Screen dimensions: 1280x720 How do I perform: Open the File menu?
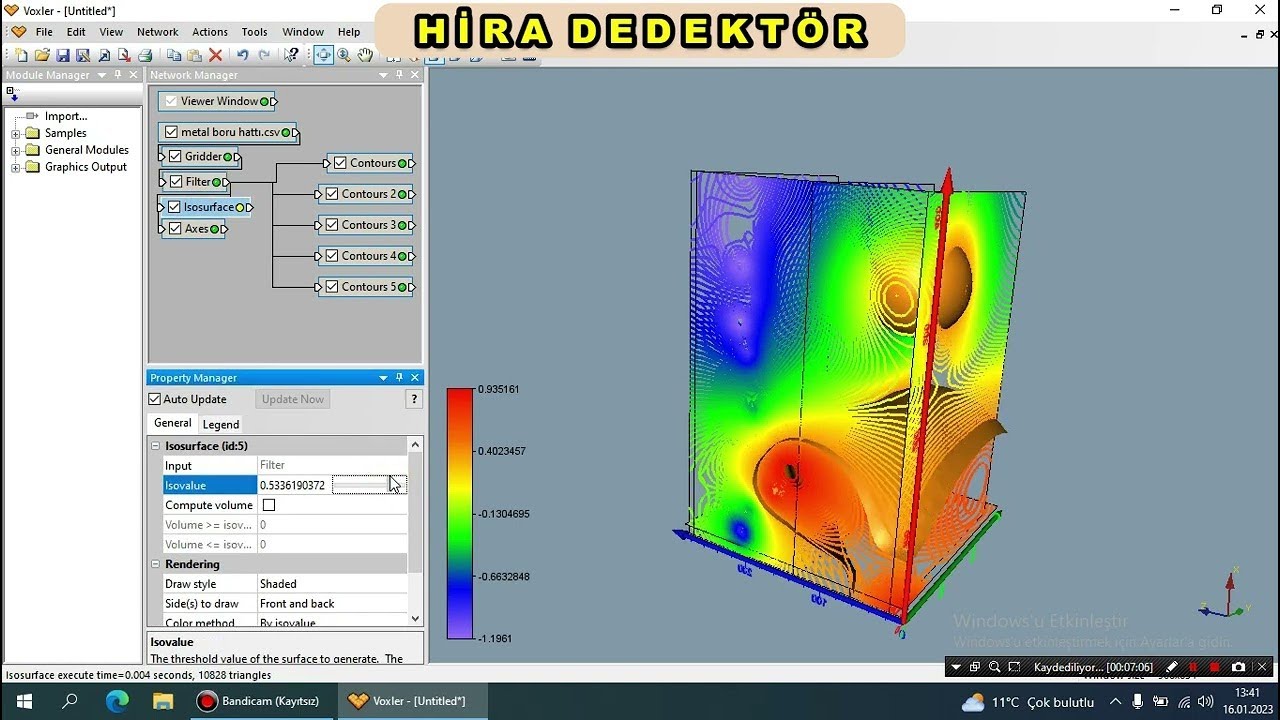coord(44,32)
